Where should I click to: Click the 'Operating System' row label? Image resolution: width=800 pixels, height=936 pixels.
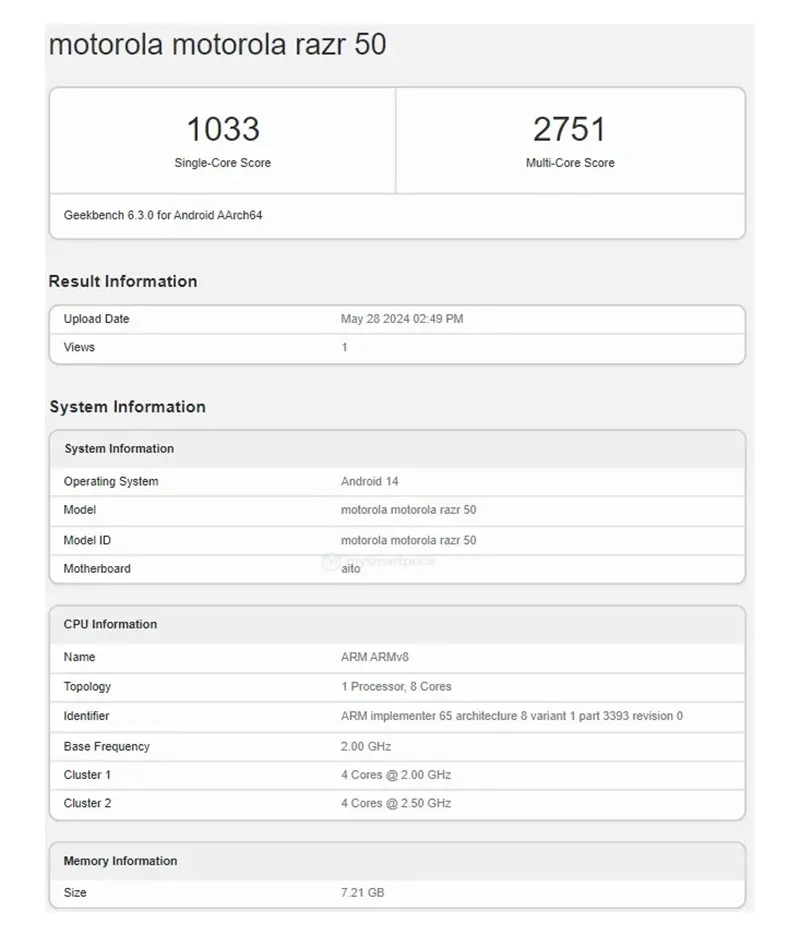point(111,481)
